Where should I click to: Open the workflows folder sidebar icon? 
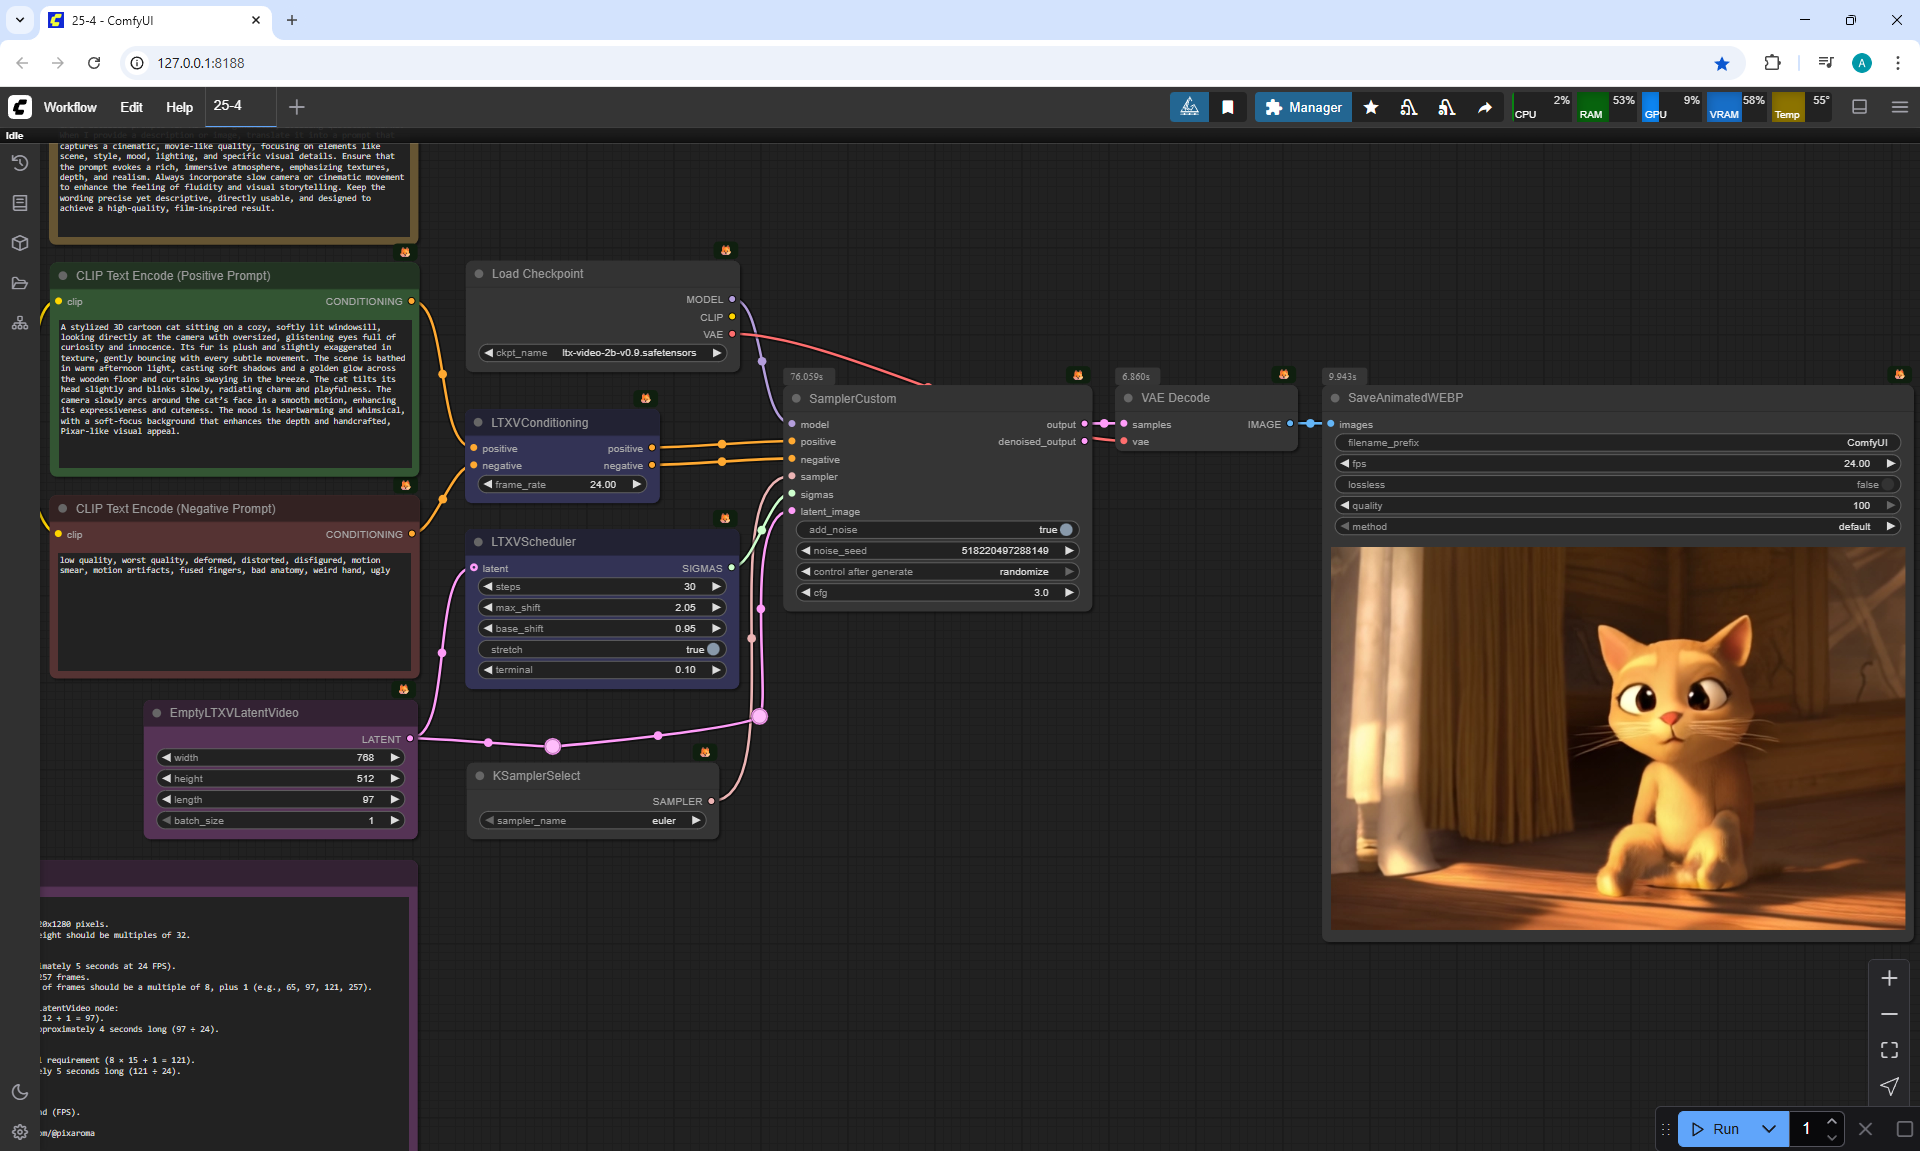pyautogui.click(x=20, y=283)
